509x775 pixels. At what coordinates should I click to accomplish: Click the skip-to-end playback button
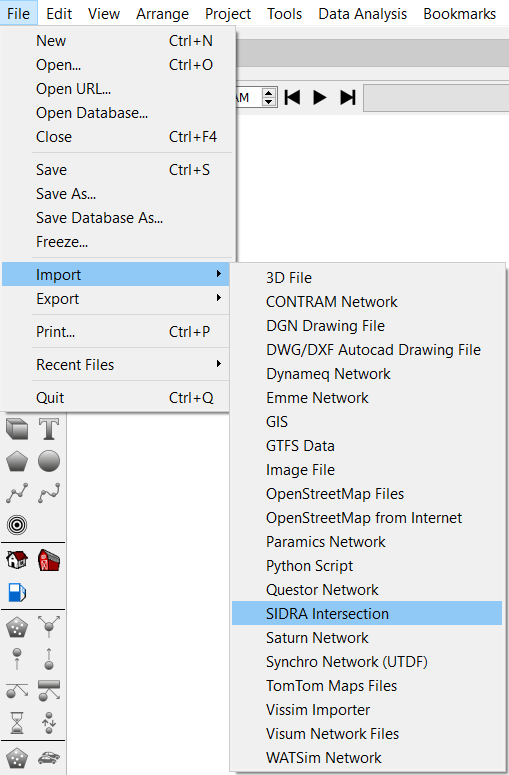348,97
